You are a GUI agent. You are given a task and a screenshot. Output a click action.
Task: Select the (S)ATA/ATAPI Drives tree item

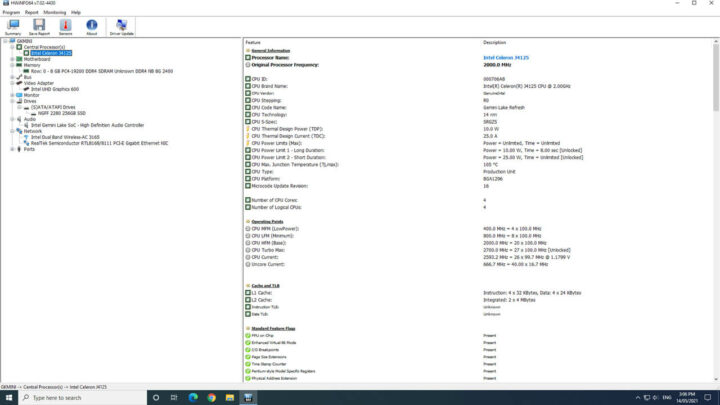53,107
